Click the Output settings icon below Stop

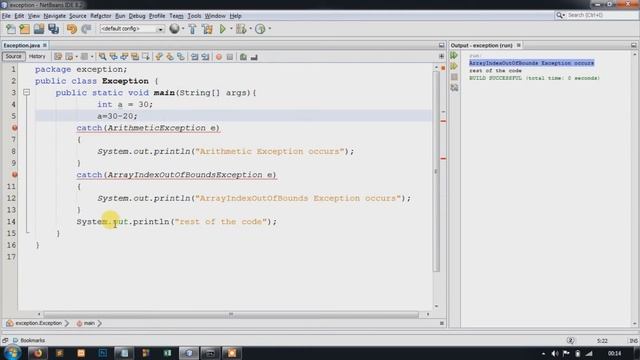tap(454, 88)
